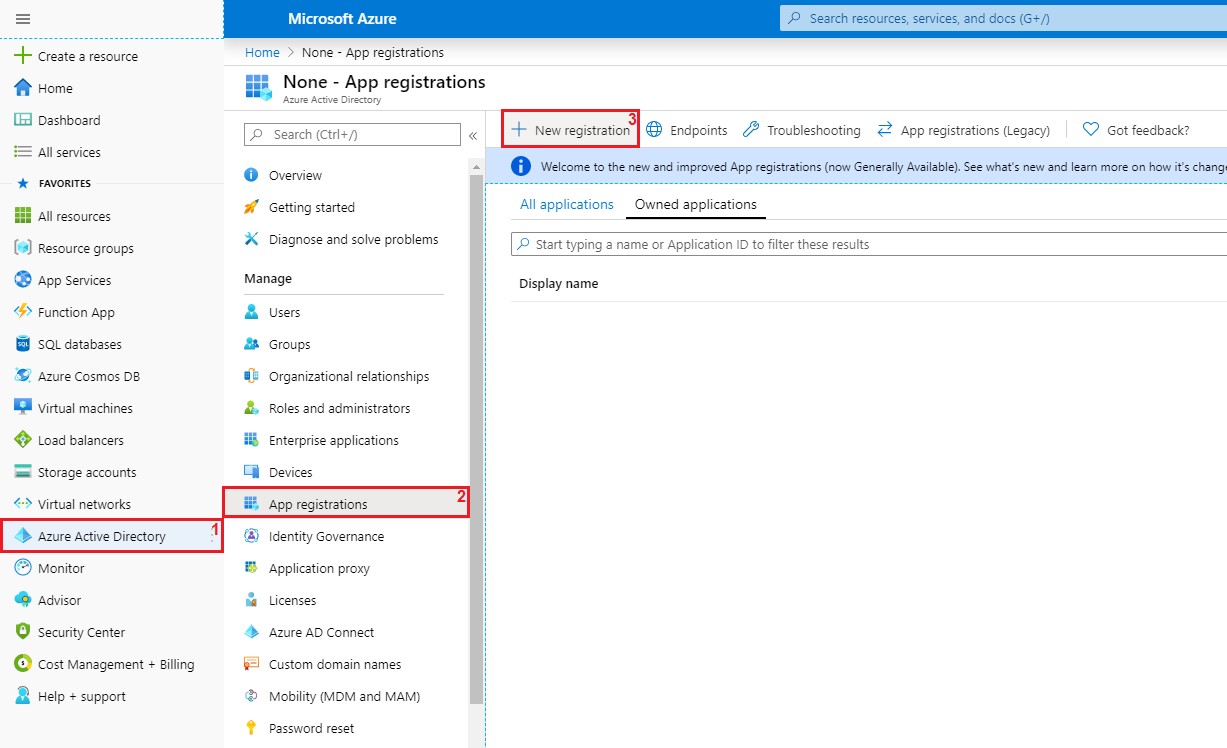Switch to the All applications tab
This screenshot has width=1227, height=748.
pyautogui.click(x=567, y=204)
